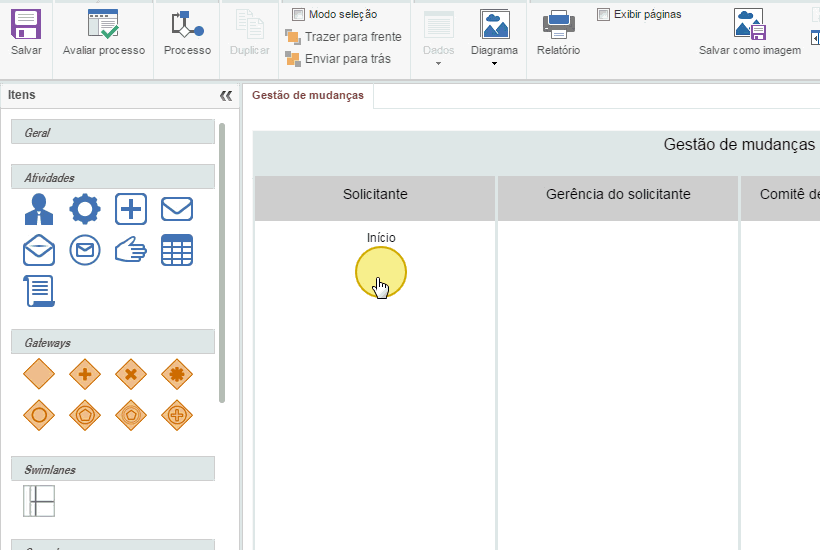Click Enviar para trás button
Screen dimensions: 820x550
point(338,59)
